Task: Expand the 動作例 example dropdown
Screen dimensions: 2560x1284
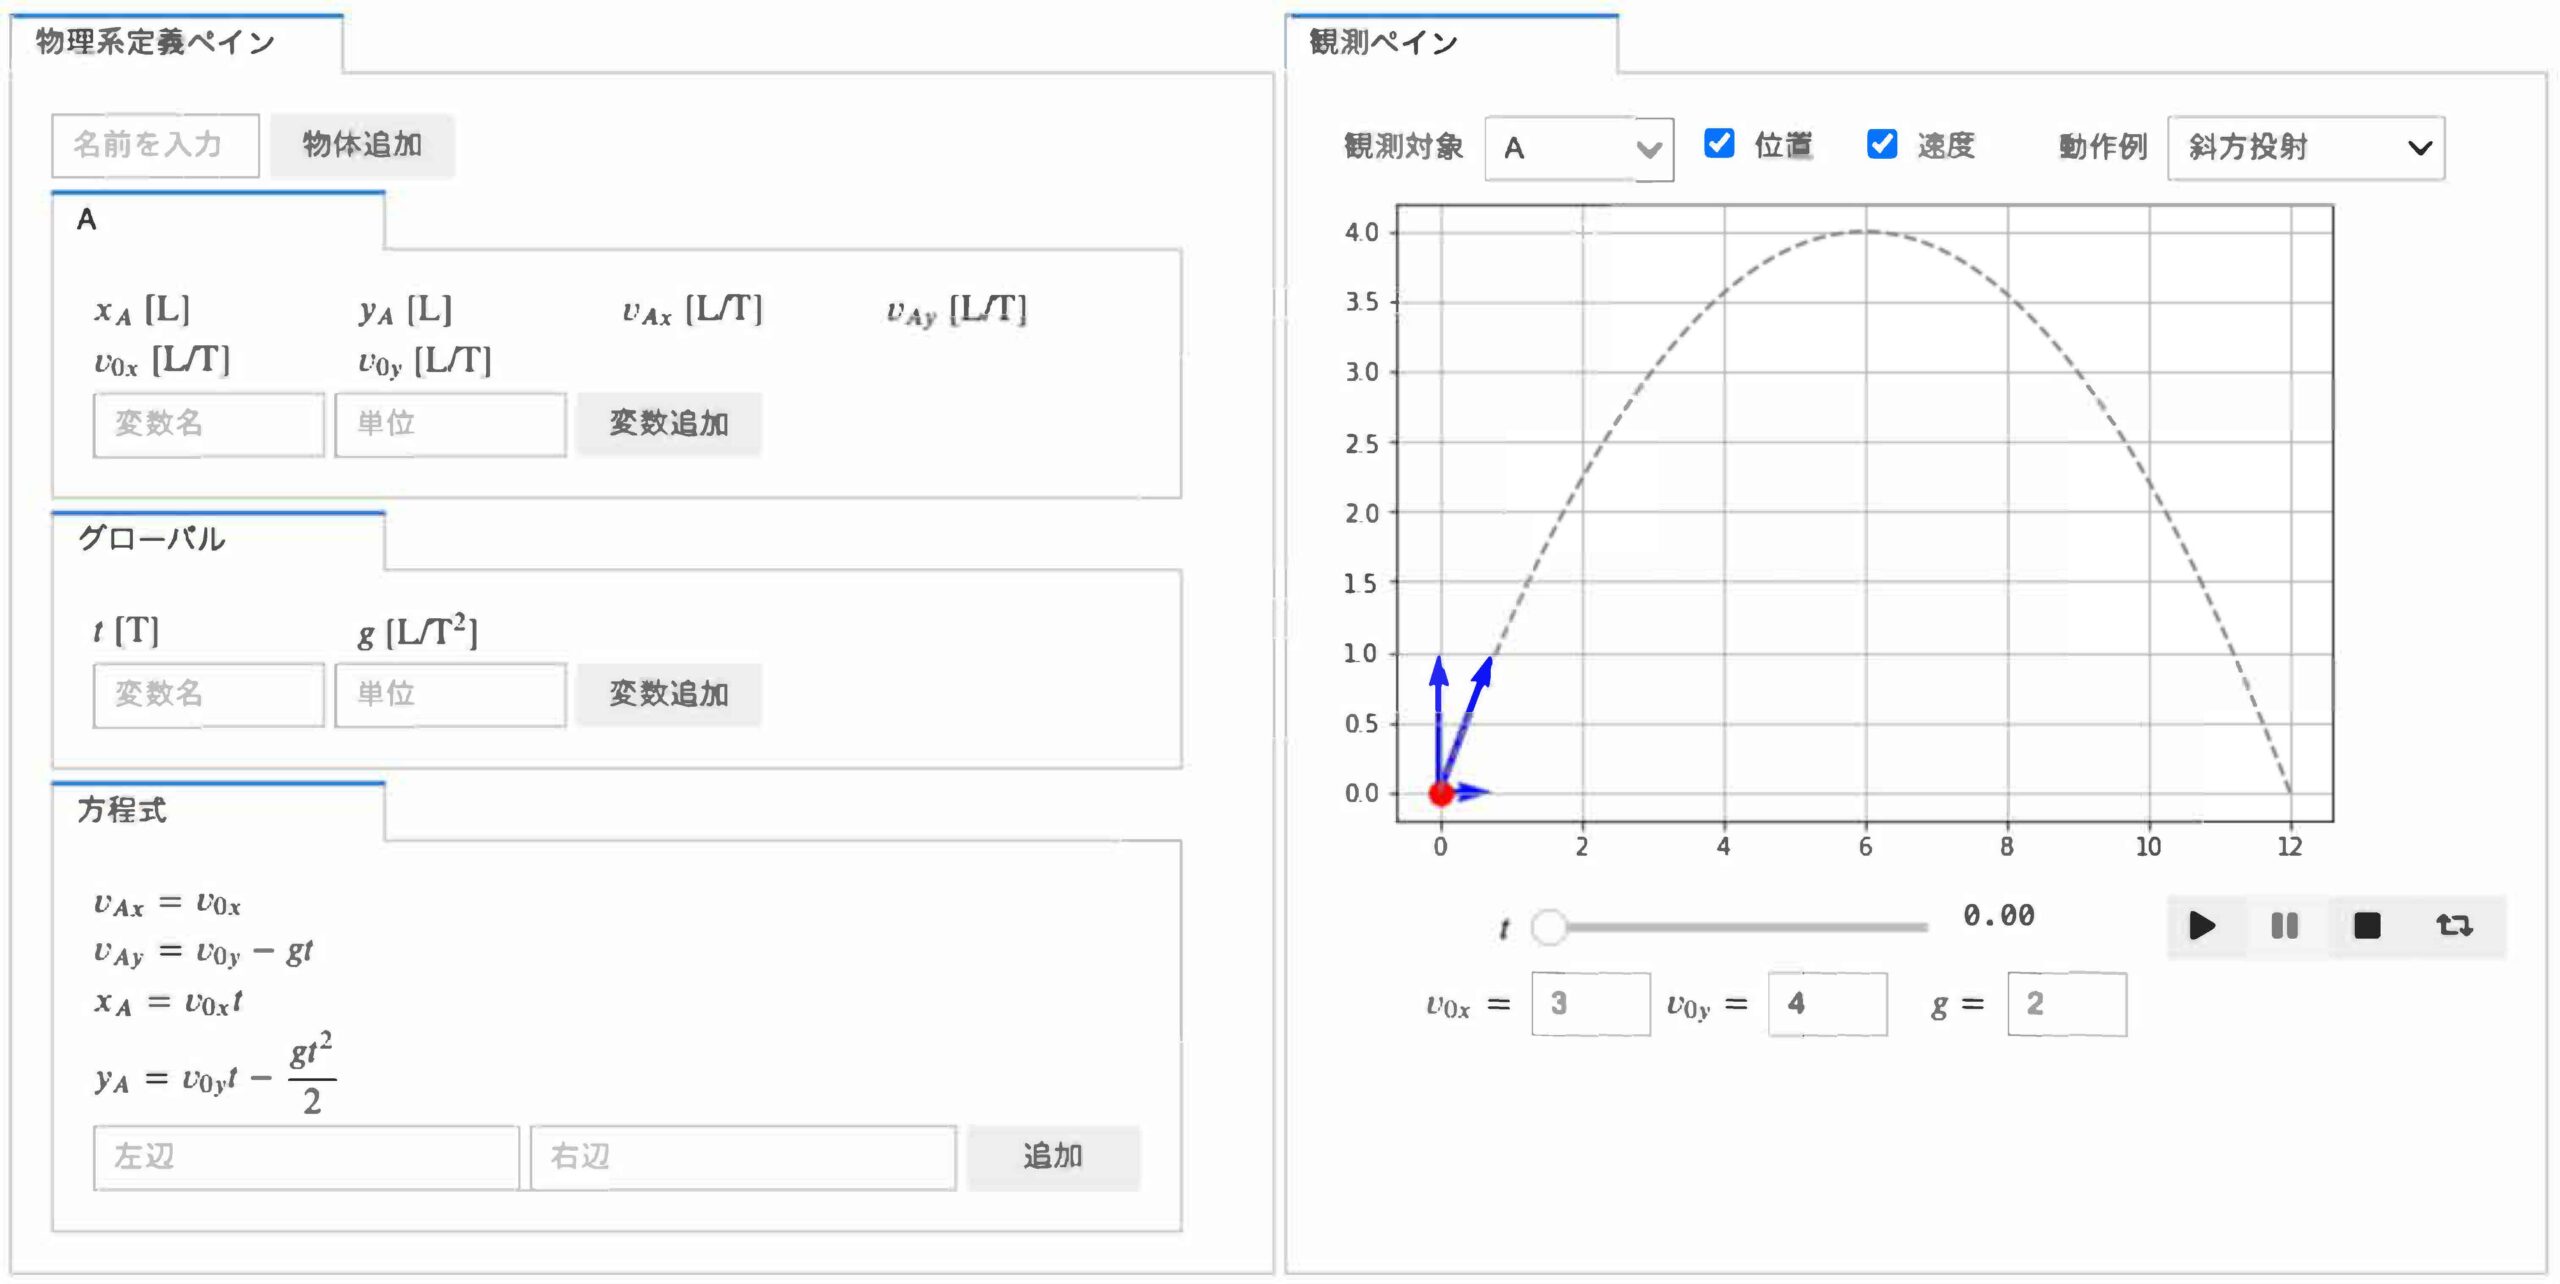Action: 2306,148
